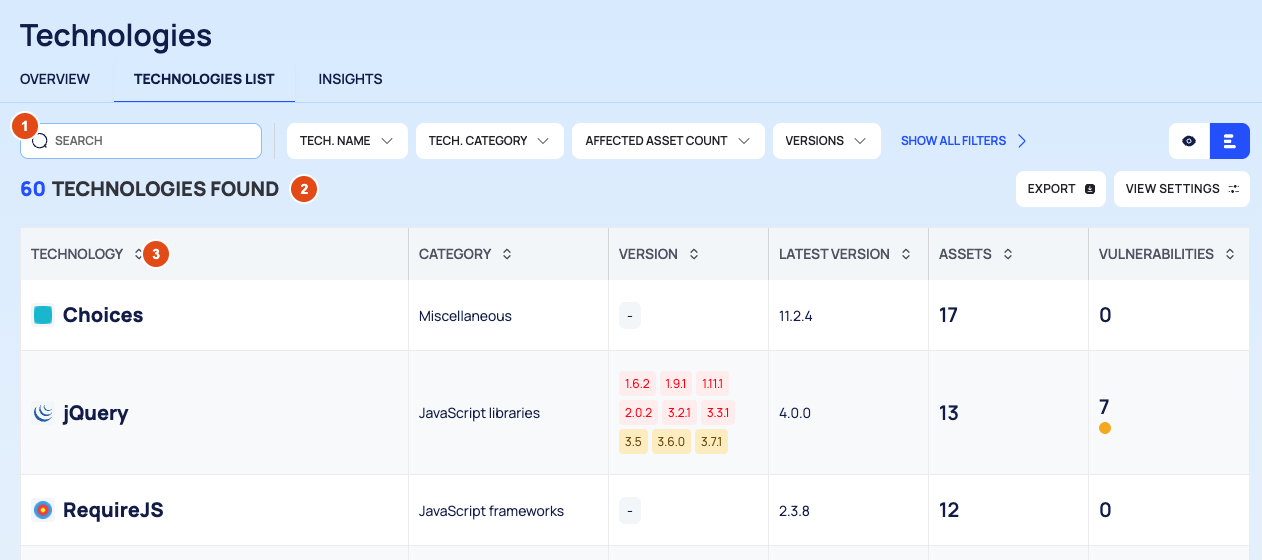
Task: Click jQuery version tag 1.6.2
Action: 637,384
